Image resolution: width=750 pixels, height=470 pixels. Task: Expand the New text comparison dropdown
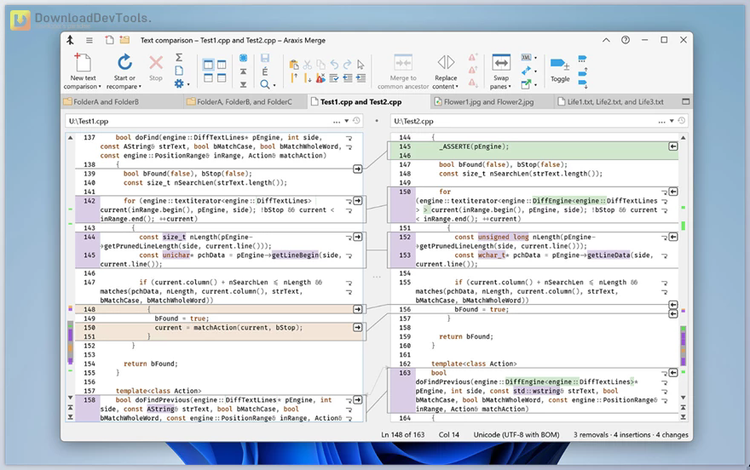coord(99,87)
